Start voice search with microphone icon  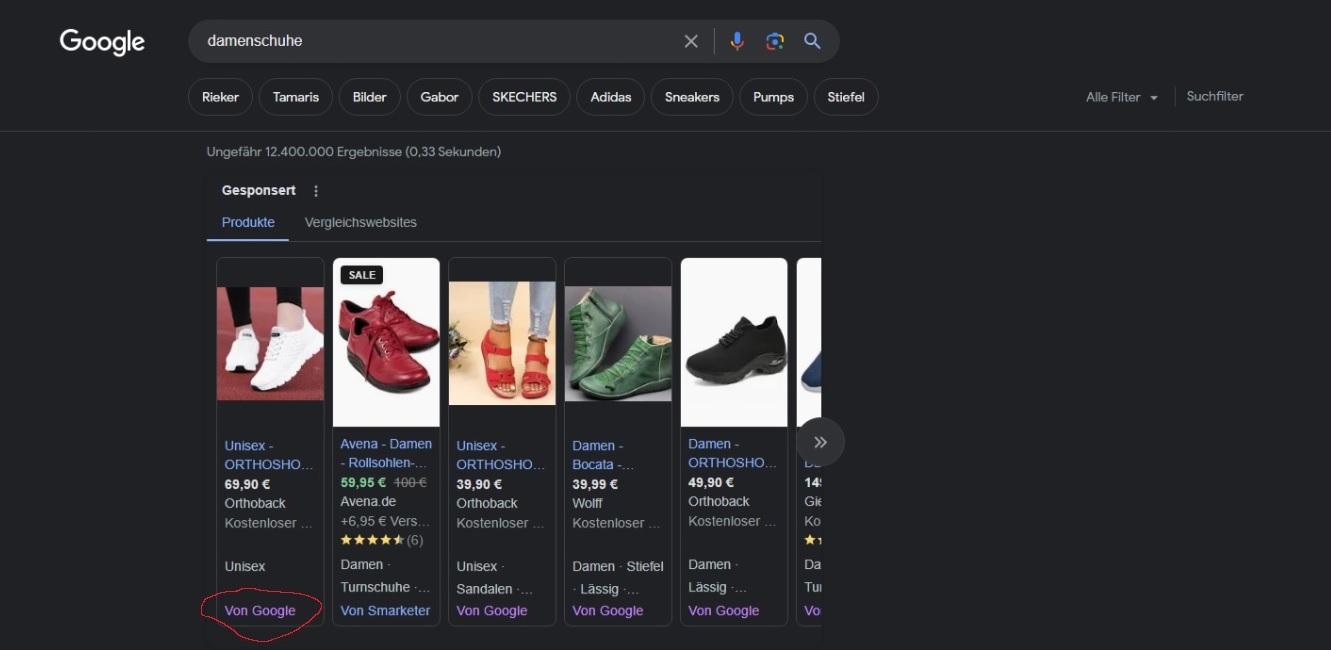coord(737,41)
